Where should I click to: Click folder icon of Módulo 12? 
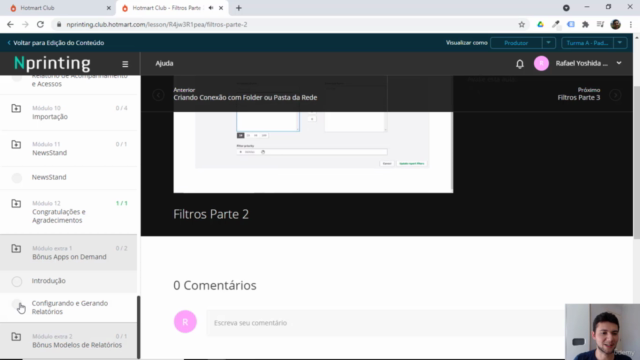(16, 203)
